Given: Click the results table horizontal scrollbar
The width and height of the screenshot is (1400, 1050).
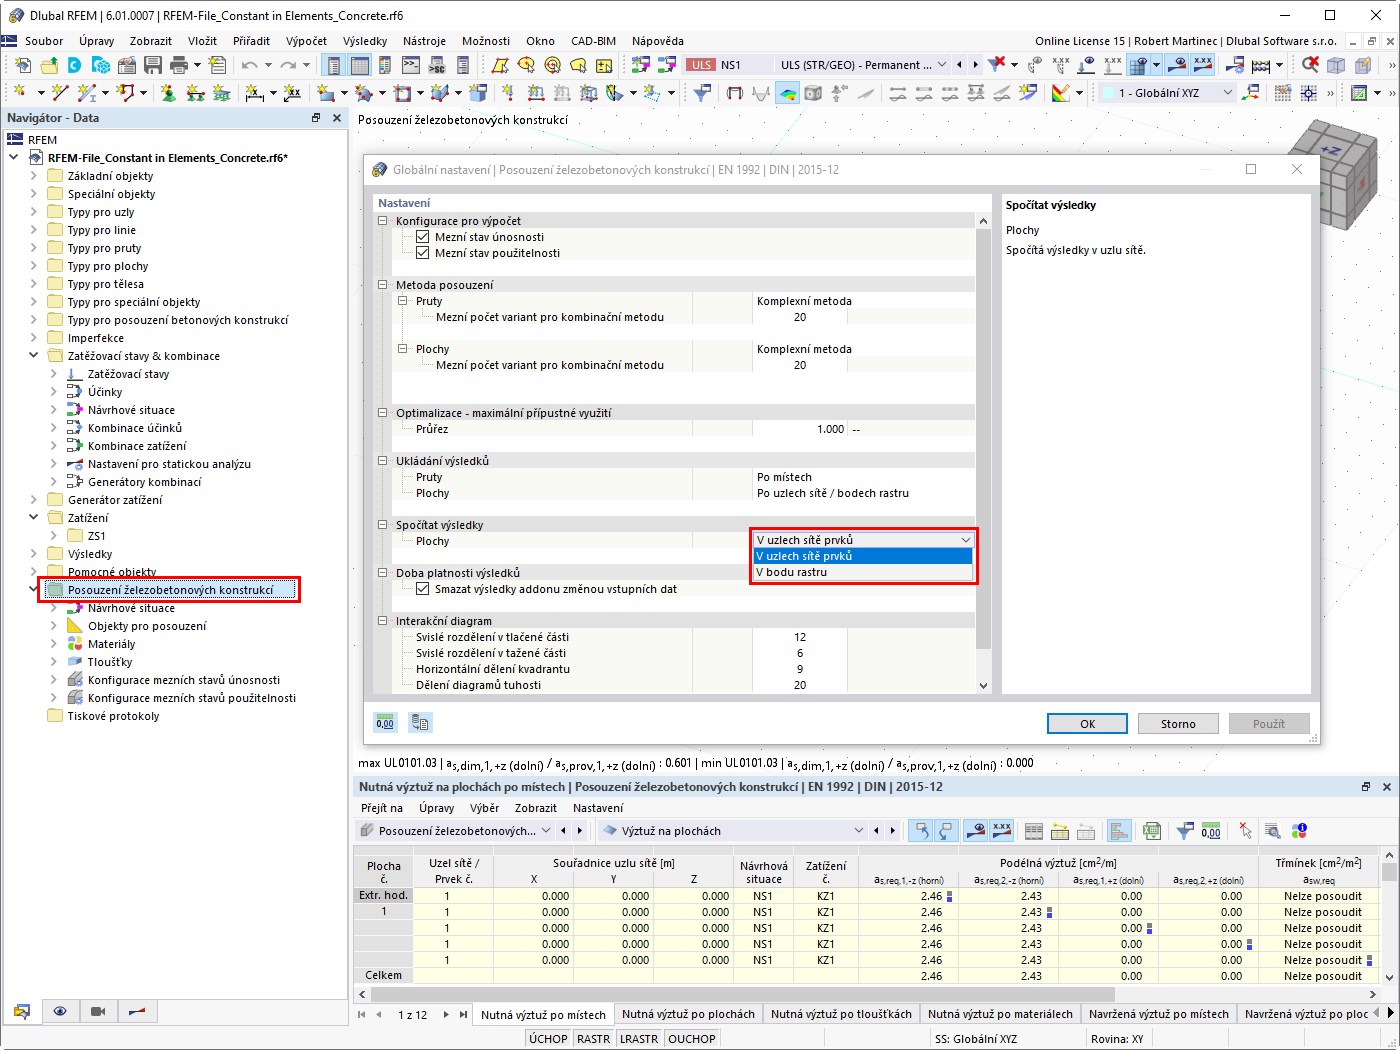Looking at the screenshot, I should (x=743, y=994).
